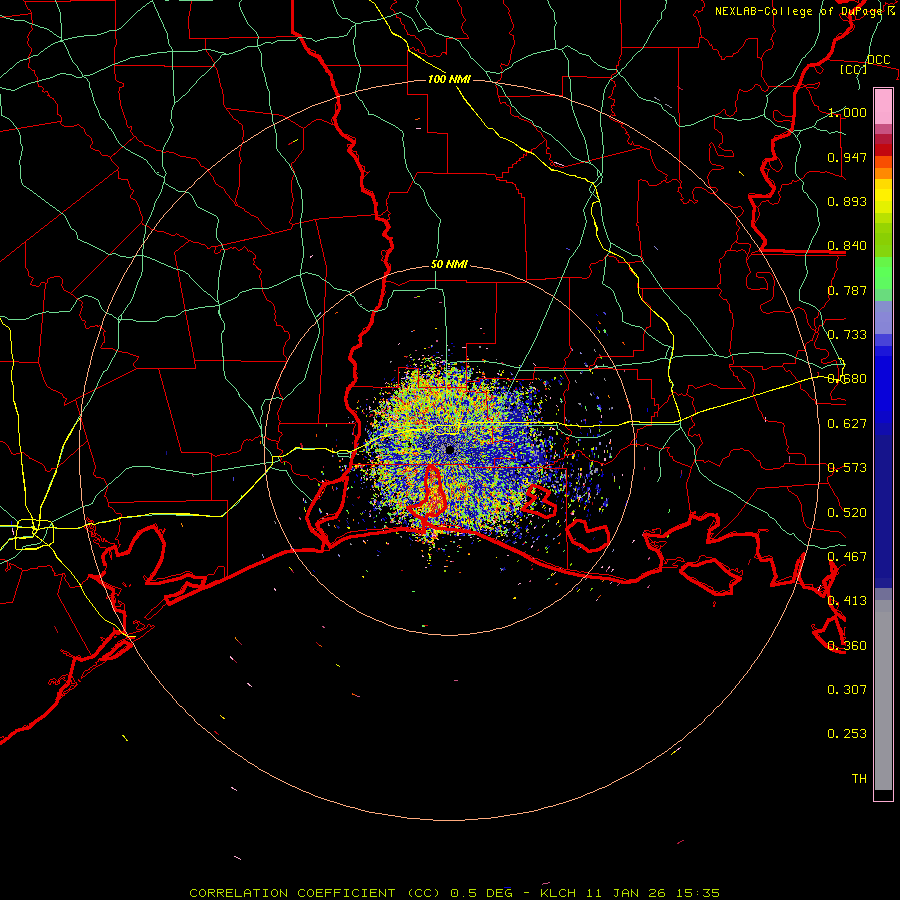Click the [CC] units label

pyautogui.click(x=853, y=69)
